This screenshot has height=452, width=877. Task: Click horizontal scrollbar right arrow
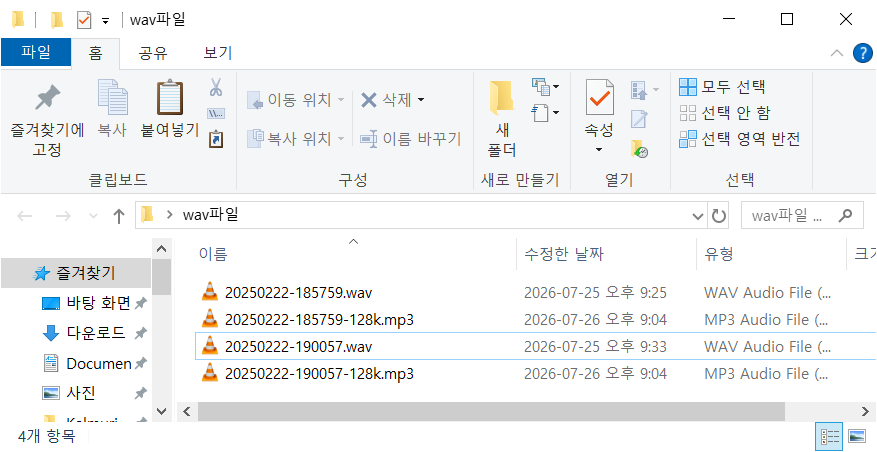[x=865, y=412]
